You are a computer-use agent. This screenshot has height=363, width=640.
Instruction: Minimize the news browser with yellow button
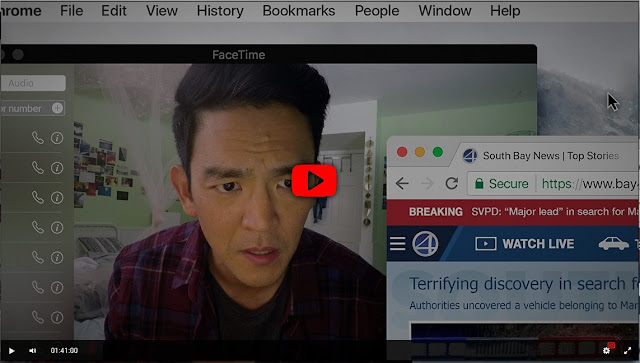420,152
